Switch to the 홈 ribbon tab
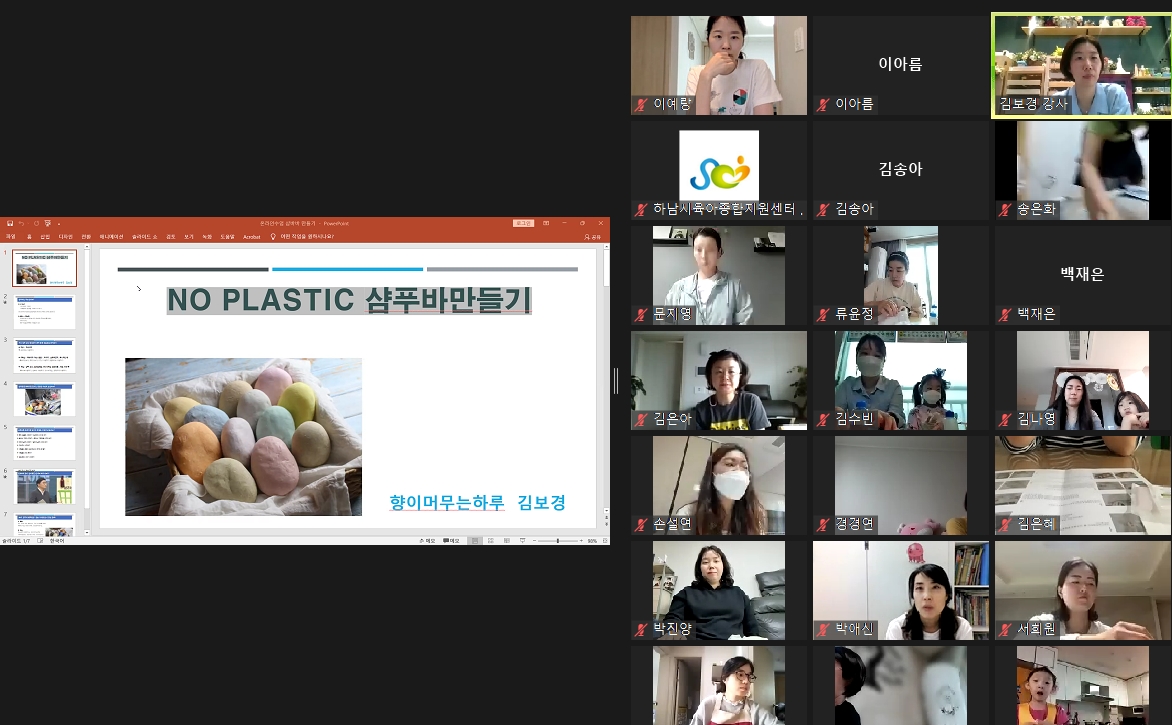Viewport: 1172px width, 725px height. click(29, 237)
